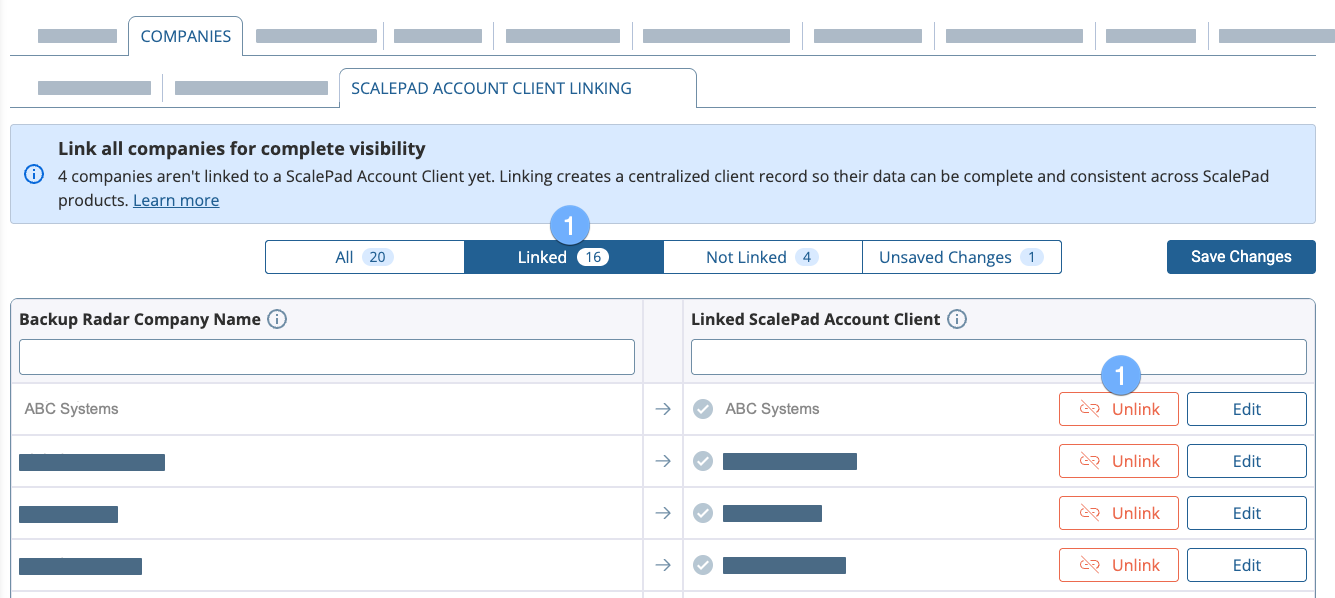The height and width of the screenshot is (598, 1335).
Task: Open the Learn more link
Action: click(x=176, y=200)
